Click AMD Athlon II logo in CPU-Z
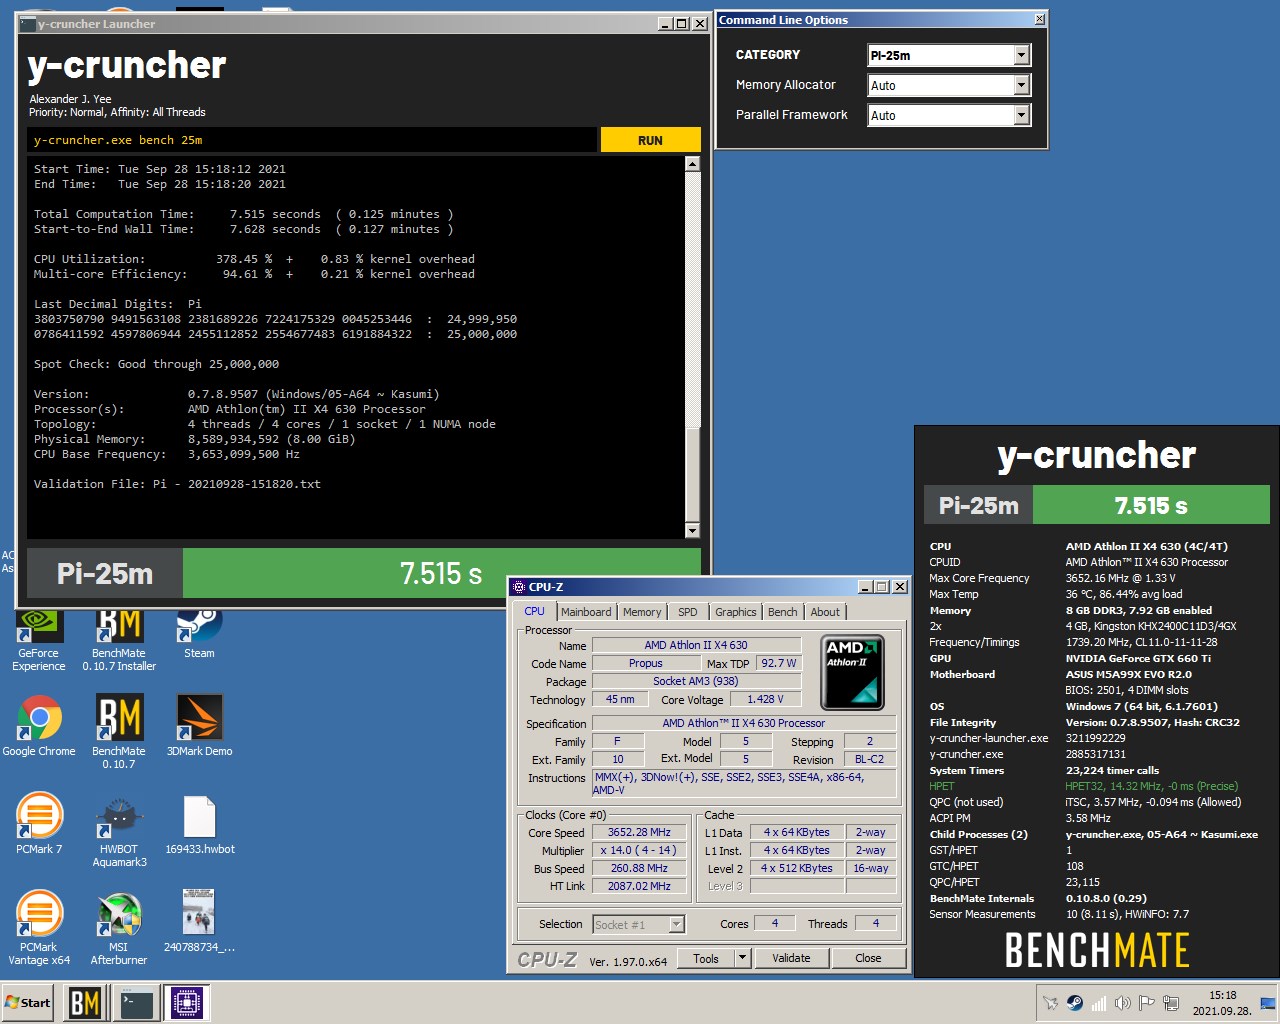1280x1024 pixels. pyautogui.click(x=853, y=672)
